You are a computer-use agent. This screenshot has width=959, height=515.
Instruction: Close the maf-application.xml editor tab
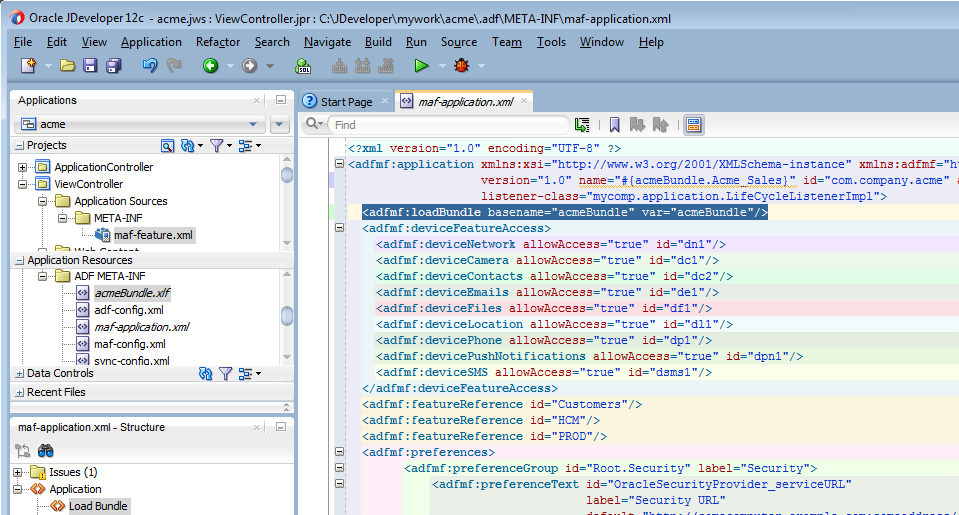[x=524, y=101]
